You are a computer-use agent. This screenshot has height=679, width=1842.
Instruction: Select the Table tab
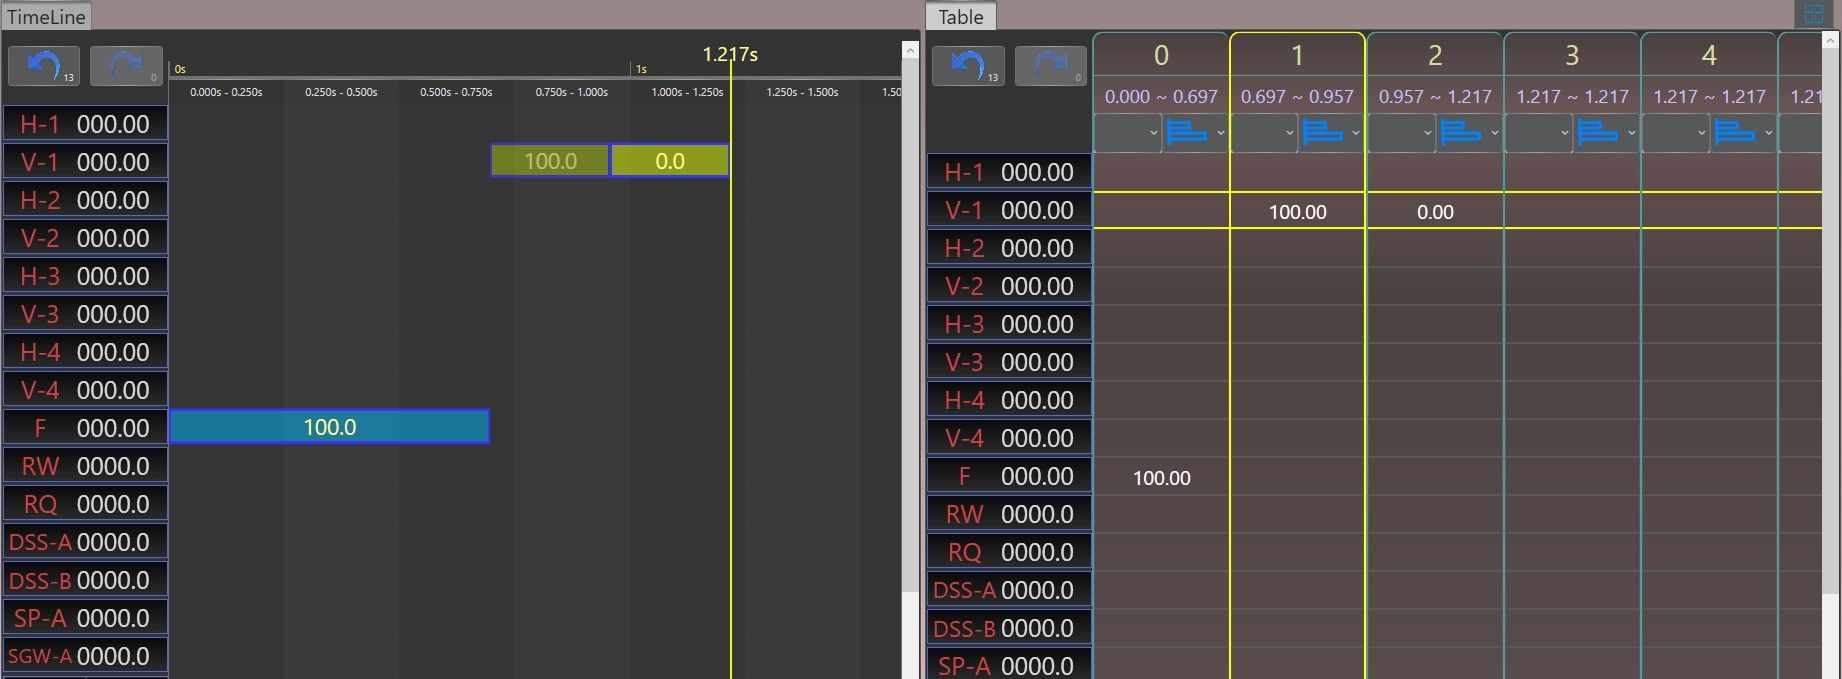(960, 17)
